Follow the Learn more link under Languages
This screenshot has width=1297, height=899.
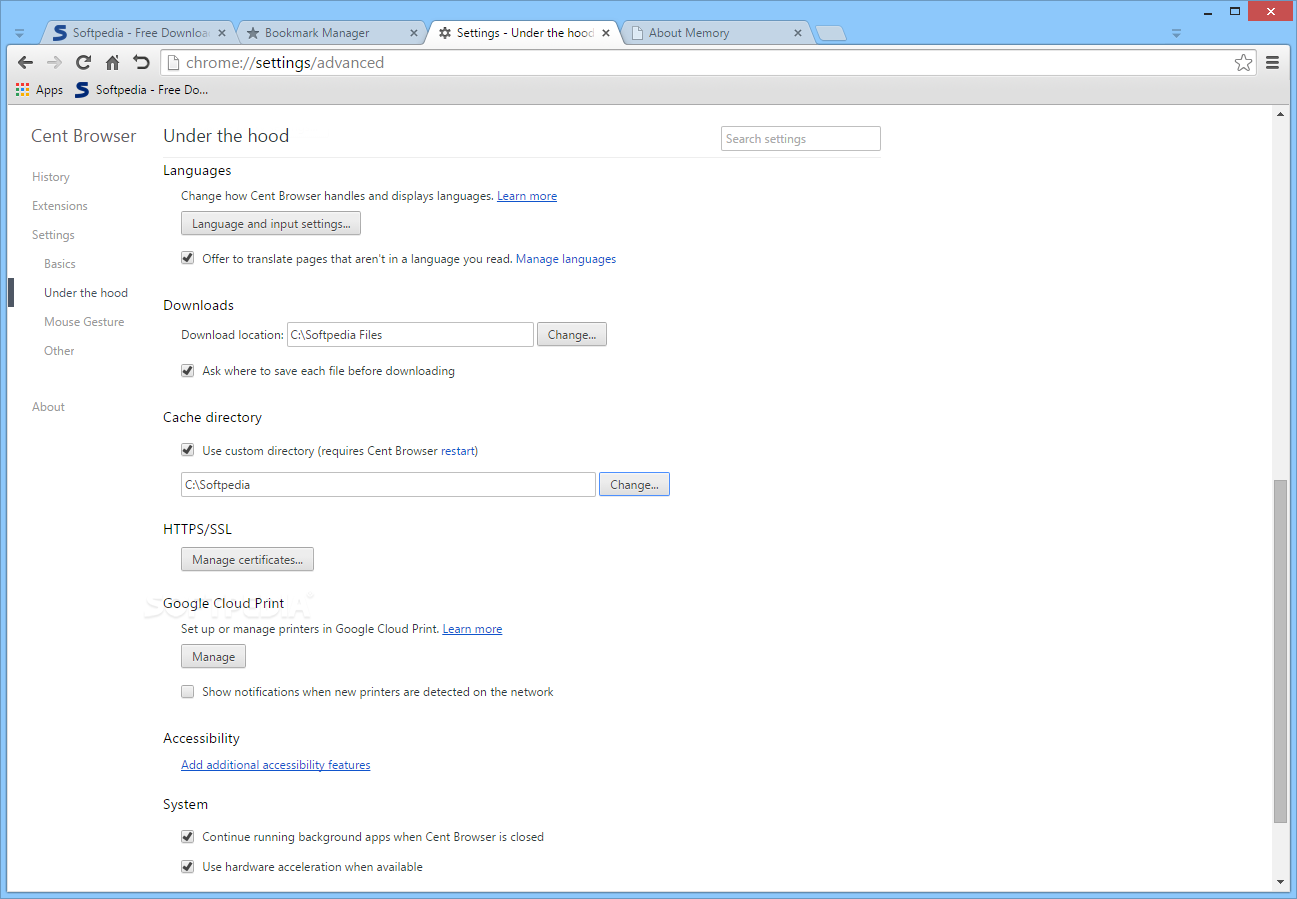[x=527, y=196]
